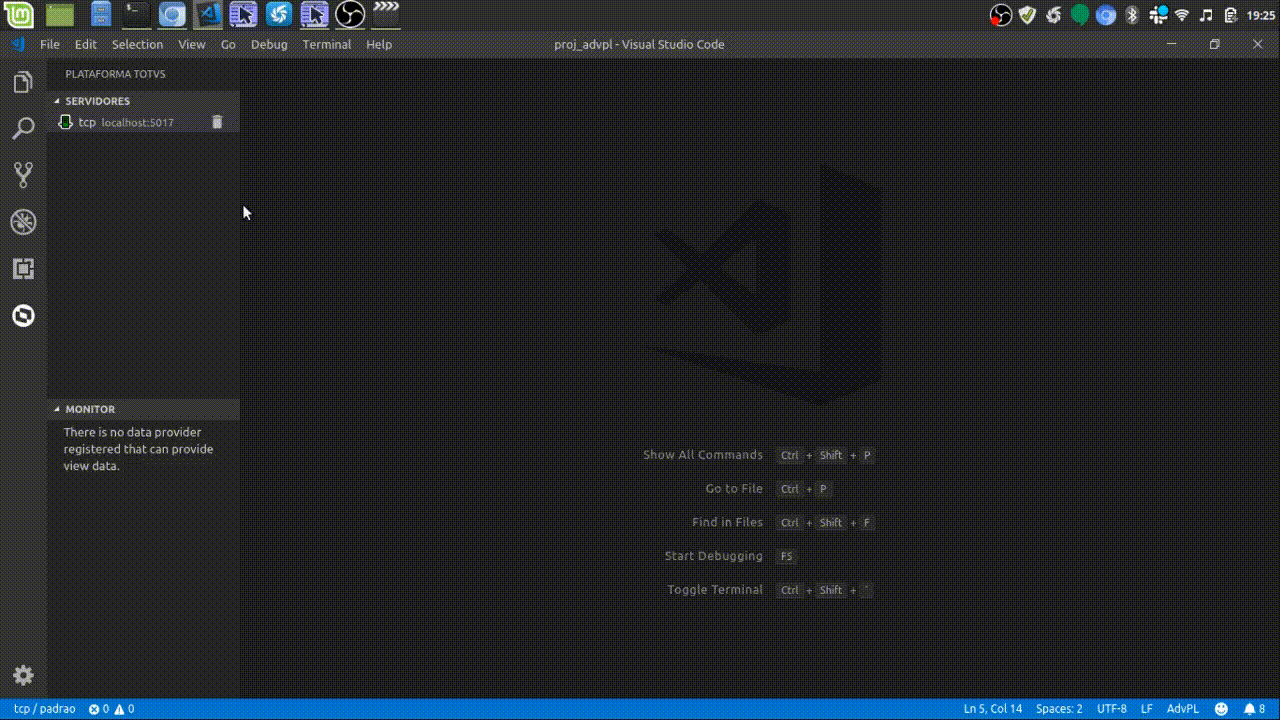
Task: Open the Extensions view
Action: pyautogui.click(x=23, y=269)
